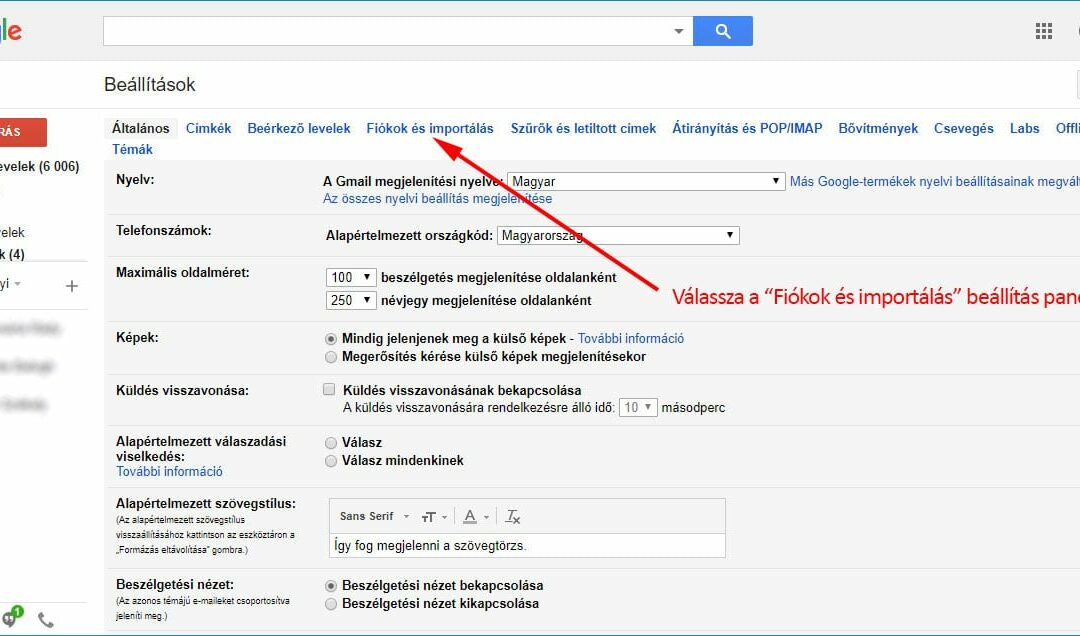
Task: Open Más Google-termékek nyelvi beállításai link
Action: point(935,181)
